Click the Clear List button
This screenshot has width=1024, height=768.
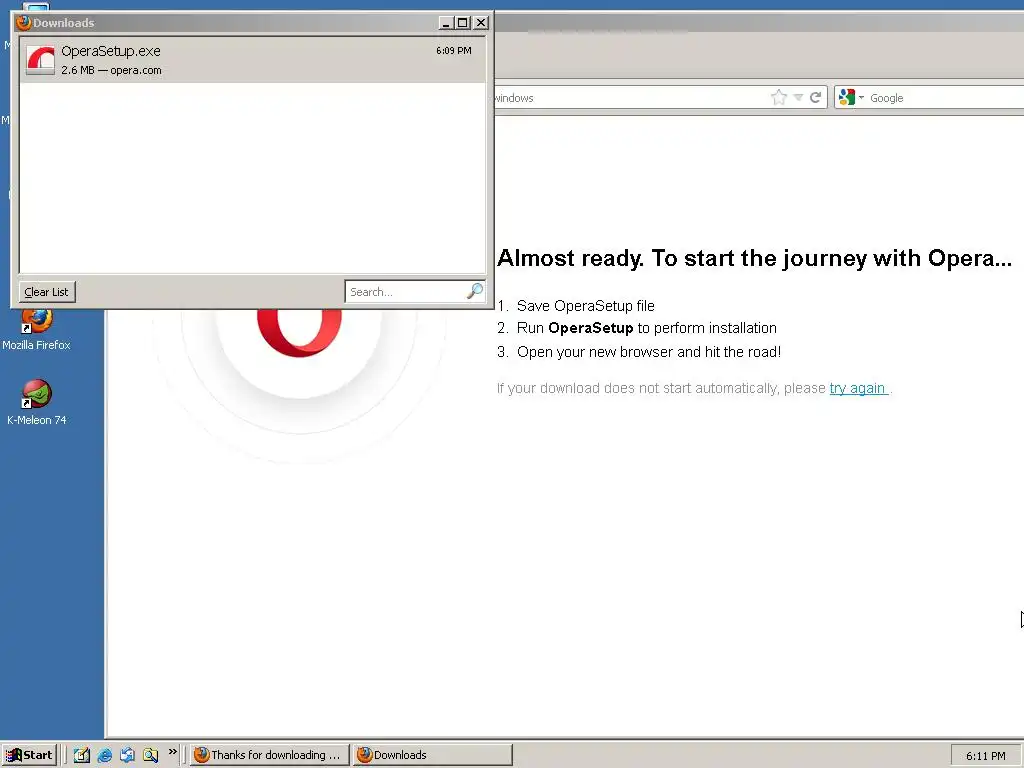(x=47, y=292)
